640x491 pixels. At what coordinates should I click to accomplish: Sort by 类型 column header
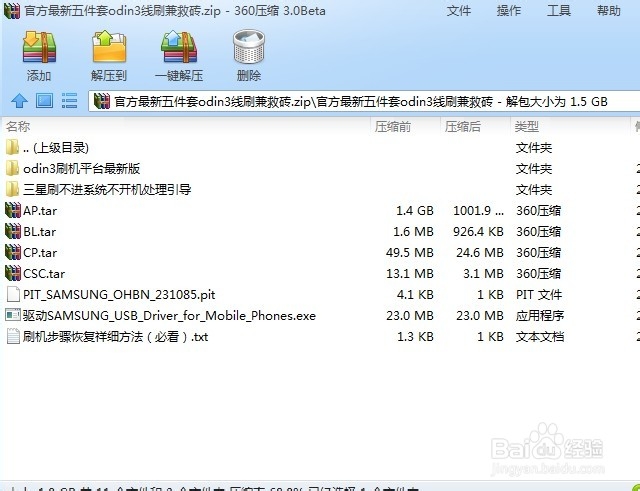tap(527, 127)
